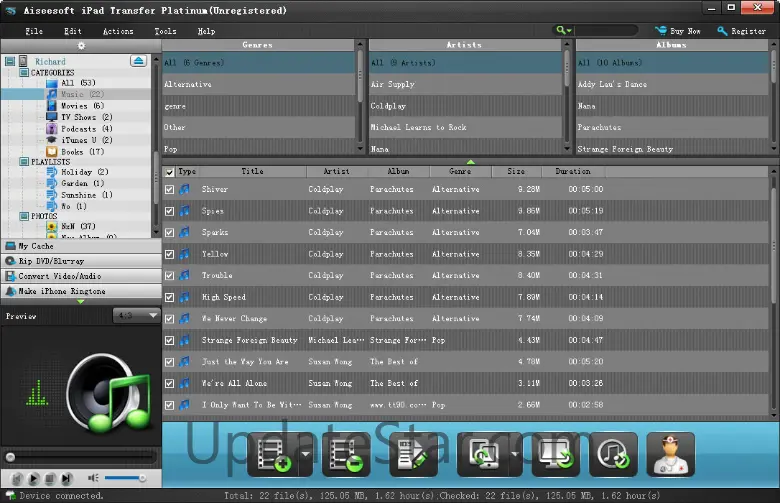Click the preview volume slider
Viewport: 780px width, 503px height.
pos(125,479)
